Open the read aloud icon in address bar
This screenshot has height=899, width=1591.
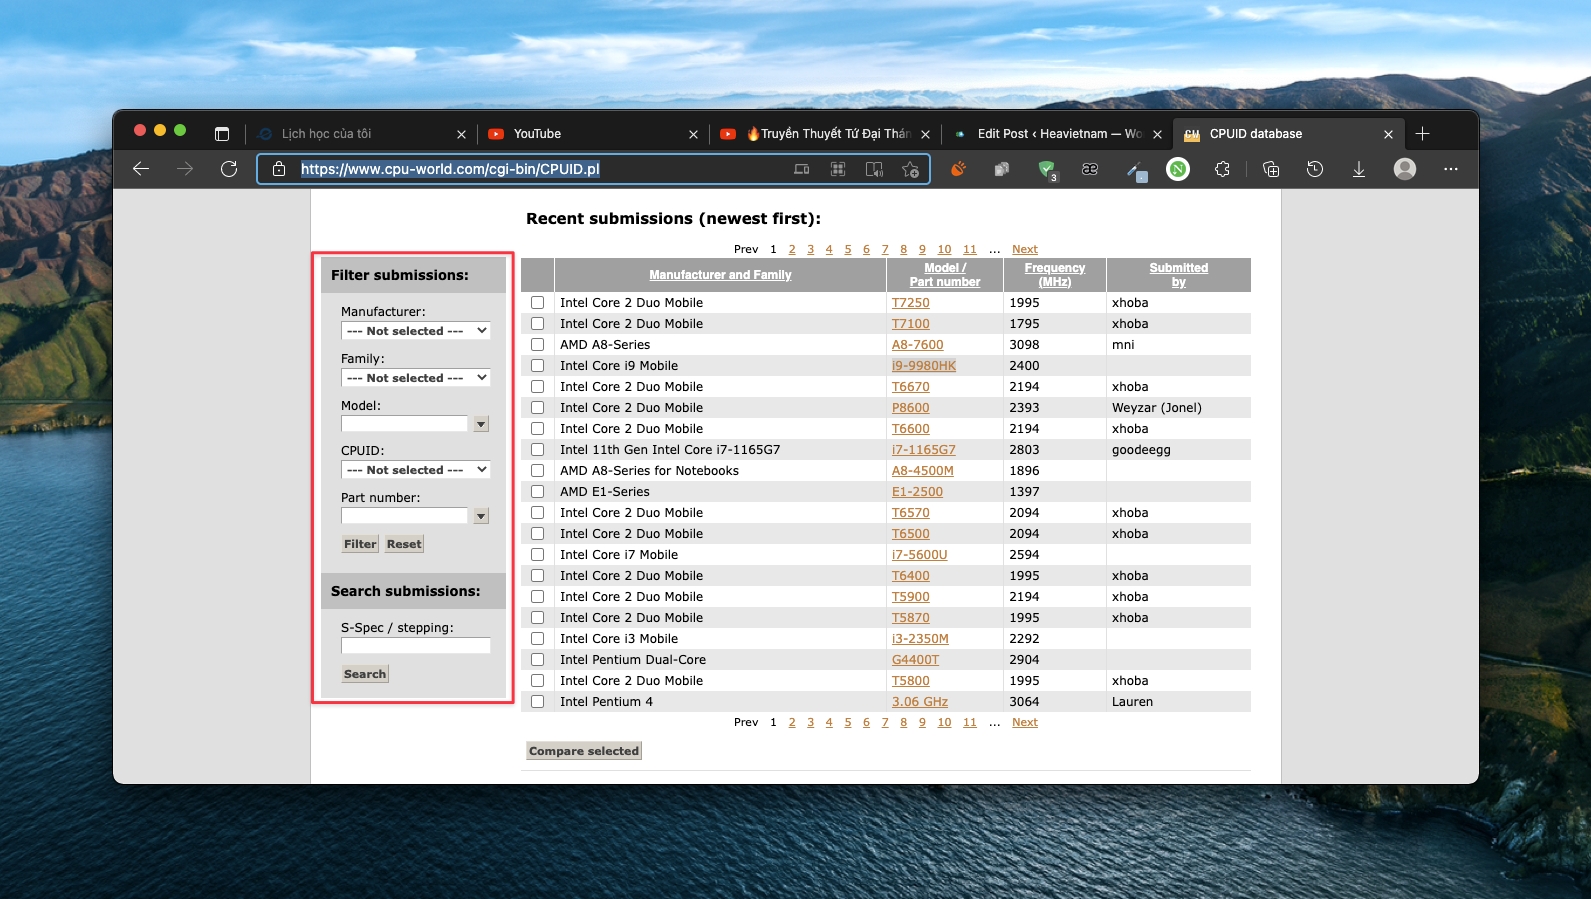pos(874,169)
